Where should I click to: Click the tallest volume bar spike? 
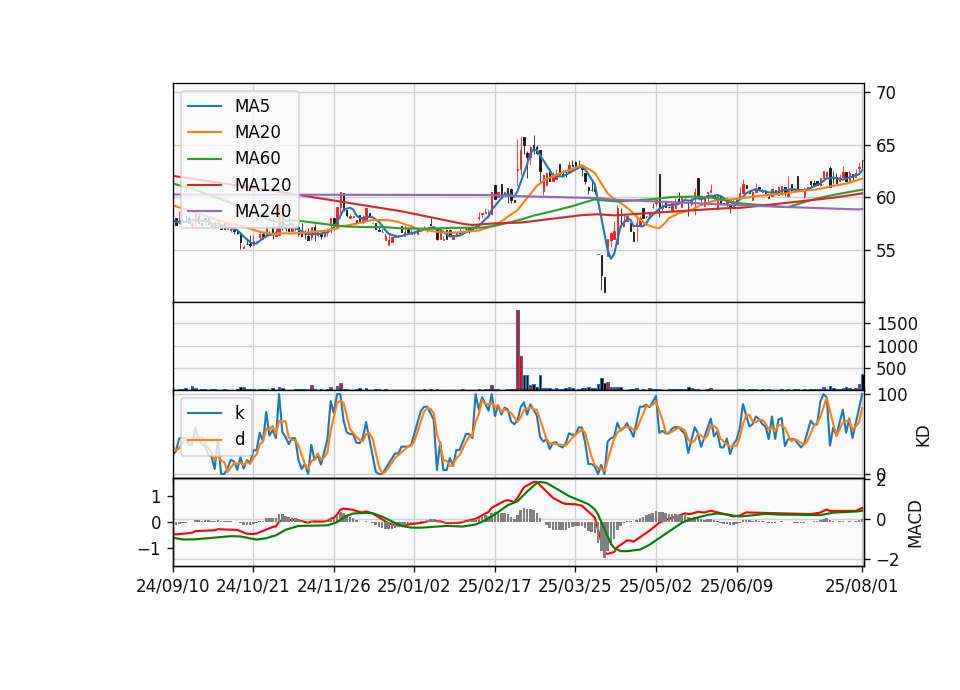[x=518, y=350]
